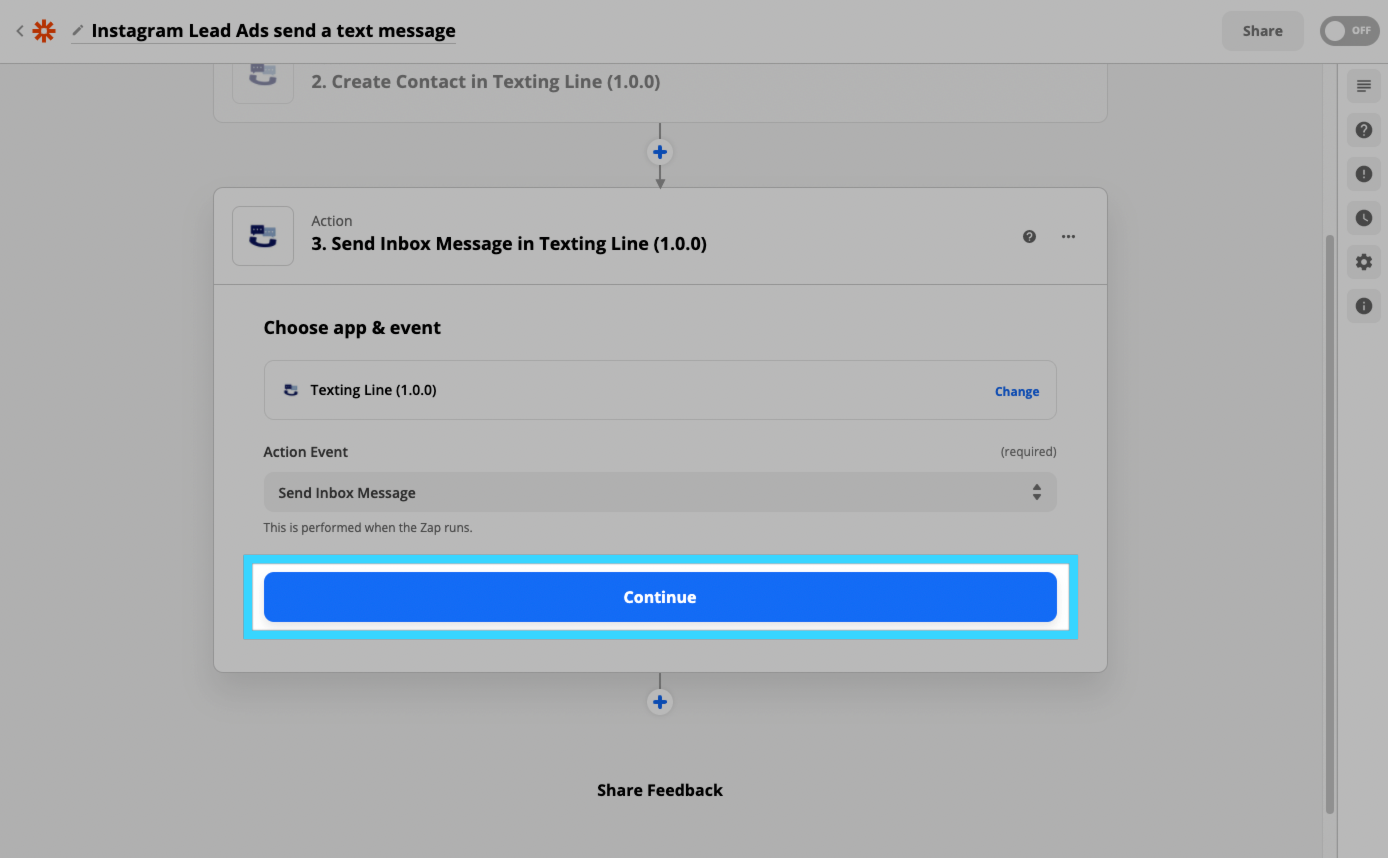
Task: Click Texting Line app icon on step 3 header
Action: tap(263, 236)
